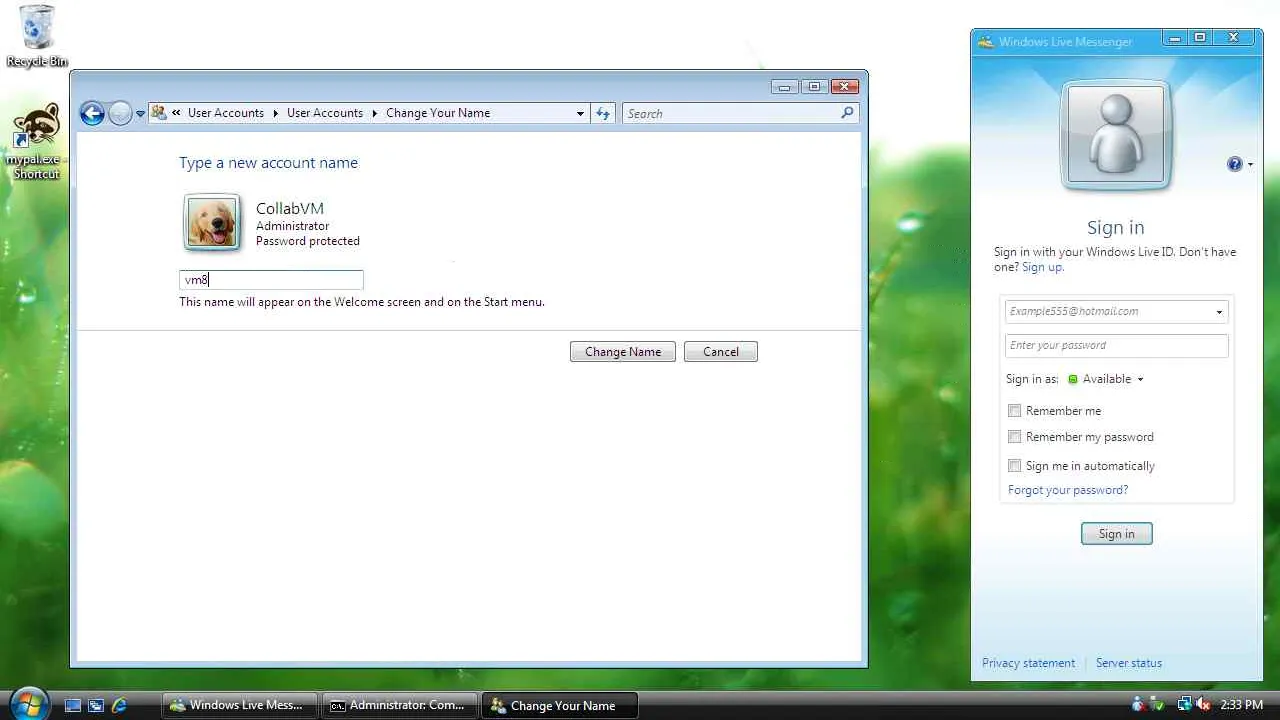Enable Remember my password checkbox
Viewport: 1280px width, 720px height.
(x=1015, y=437)
